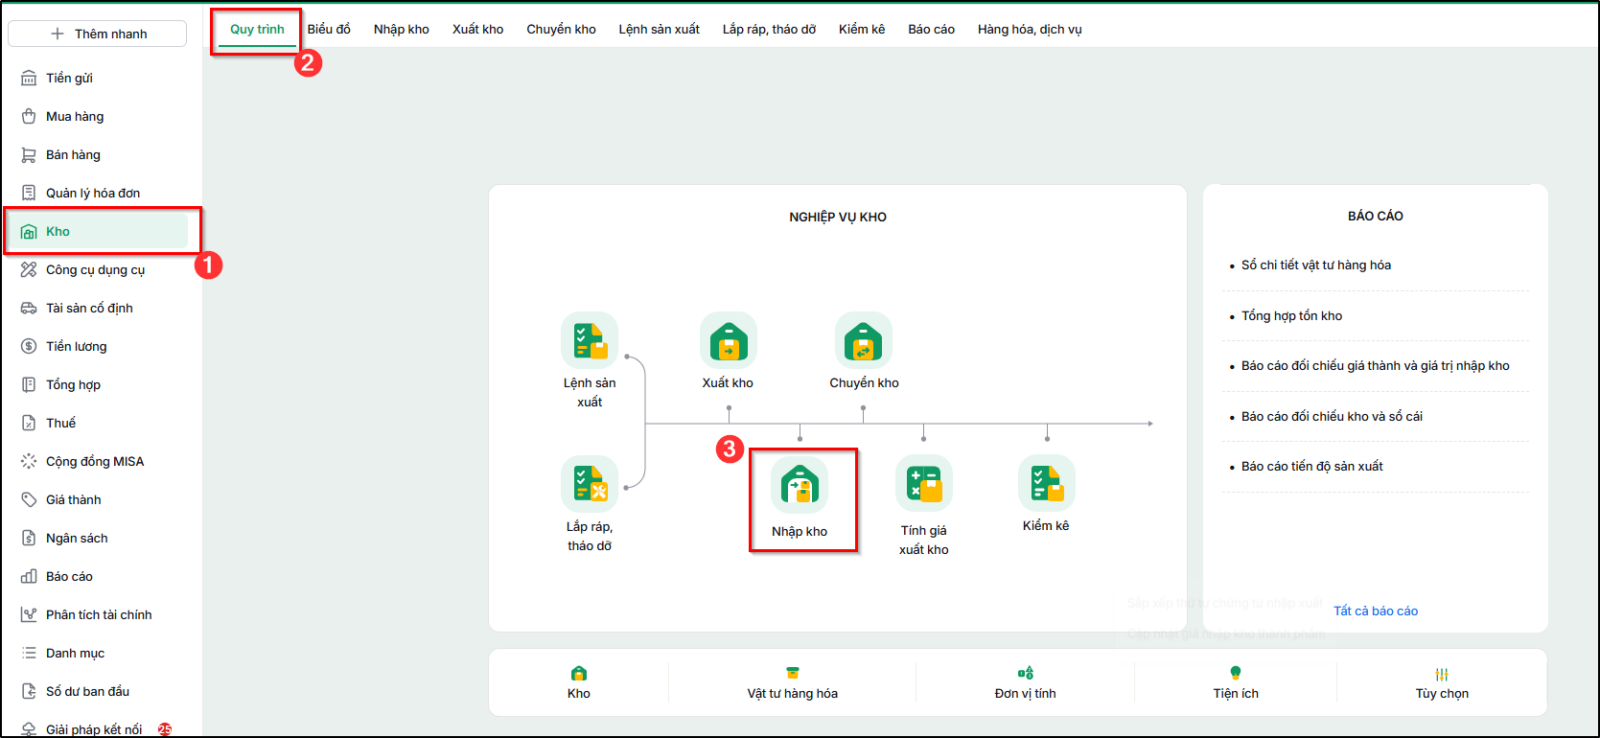Go to Quản lý hóa đơn in sidebar
This screenshot has height=738, width=1600.
point(93,193)
